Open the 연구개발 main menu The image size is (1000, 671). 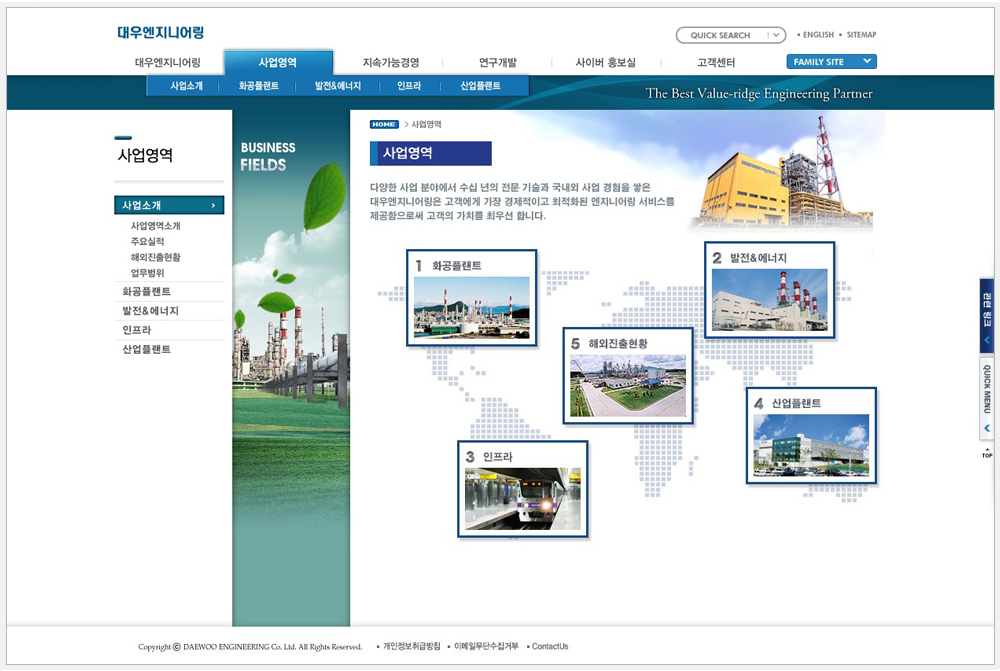498,63
